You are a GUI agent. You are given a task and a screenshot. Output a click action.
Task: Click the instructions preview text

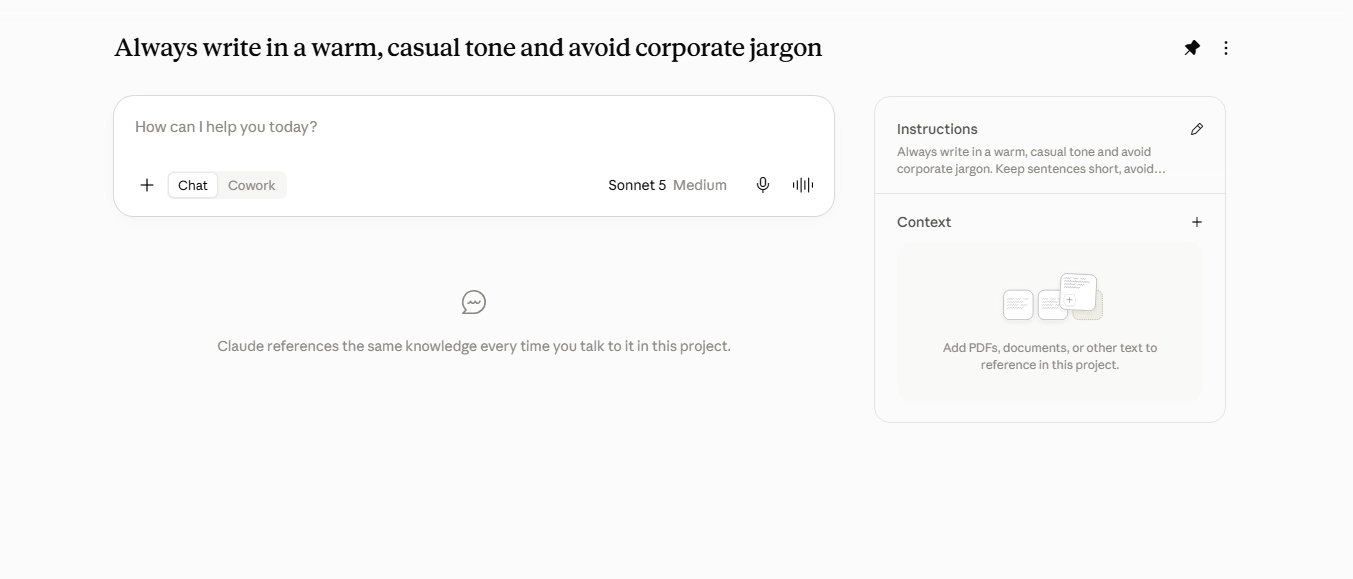point(1031,160)
